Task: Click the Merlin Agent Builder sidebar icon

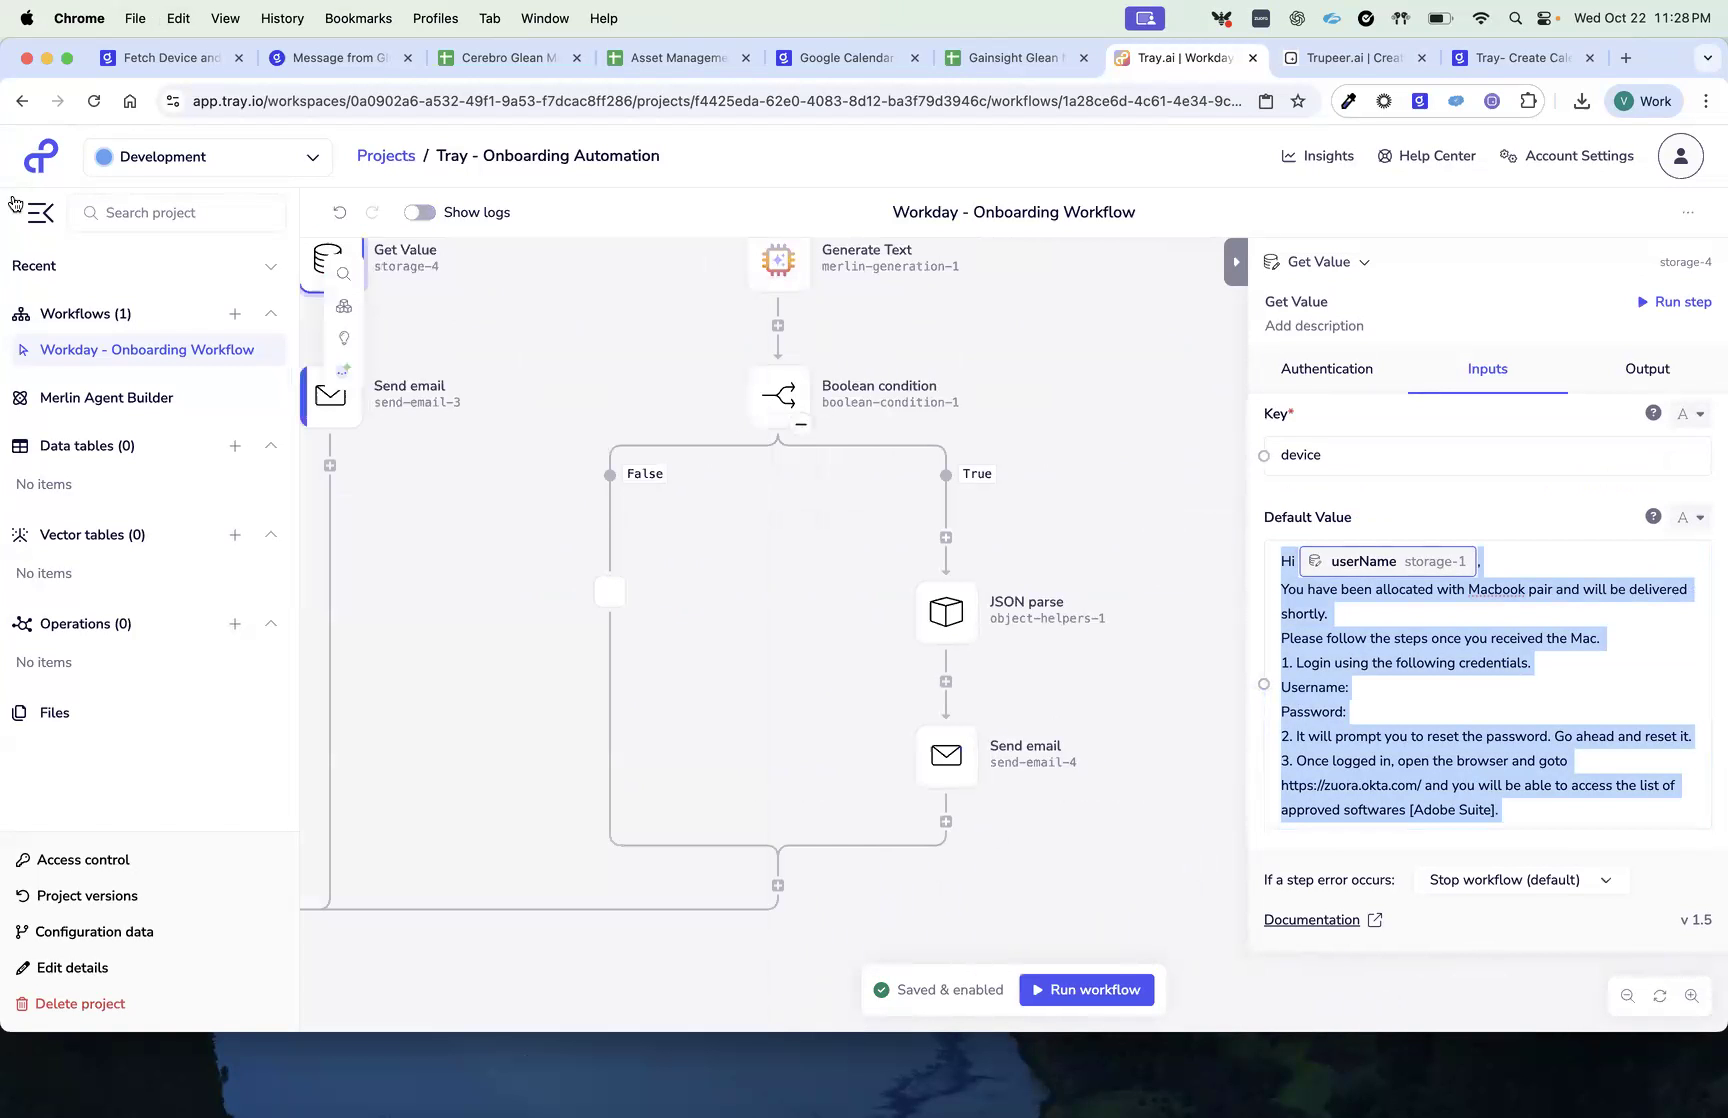Action: [x=20, y=397]
